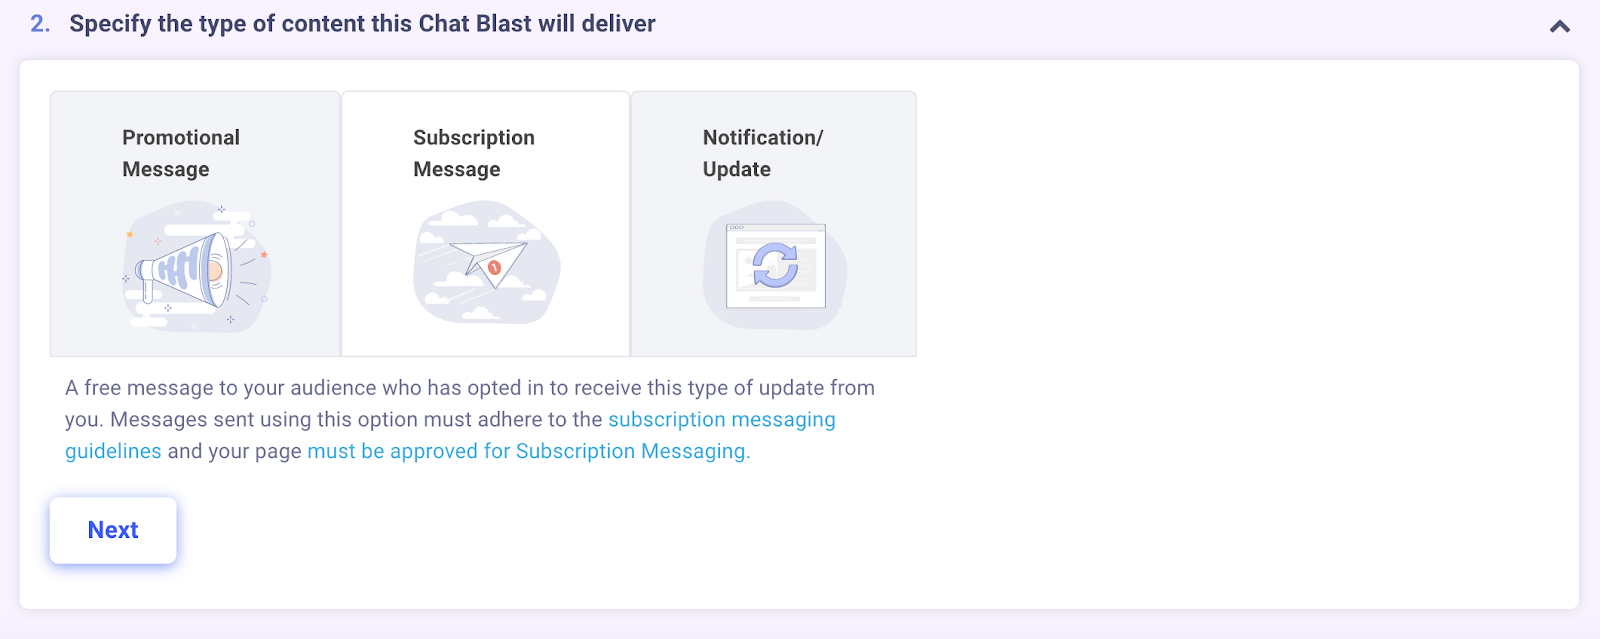Click the "Promotional Message" label text
This screenshot has width=1600, height=639.
181,153
